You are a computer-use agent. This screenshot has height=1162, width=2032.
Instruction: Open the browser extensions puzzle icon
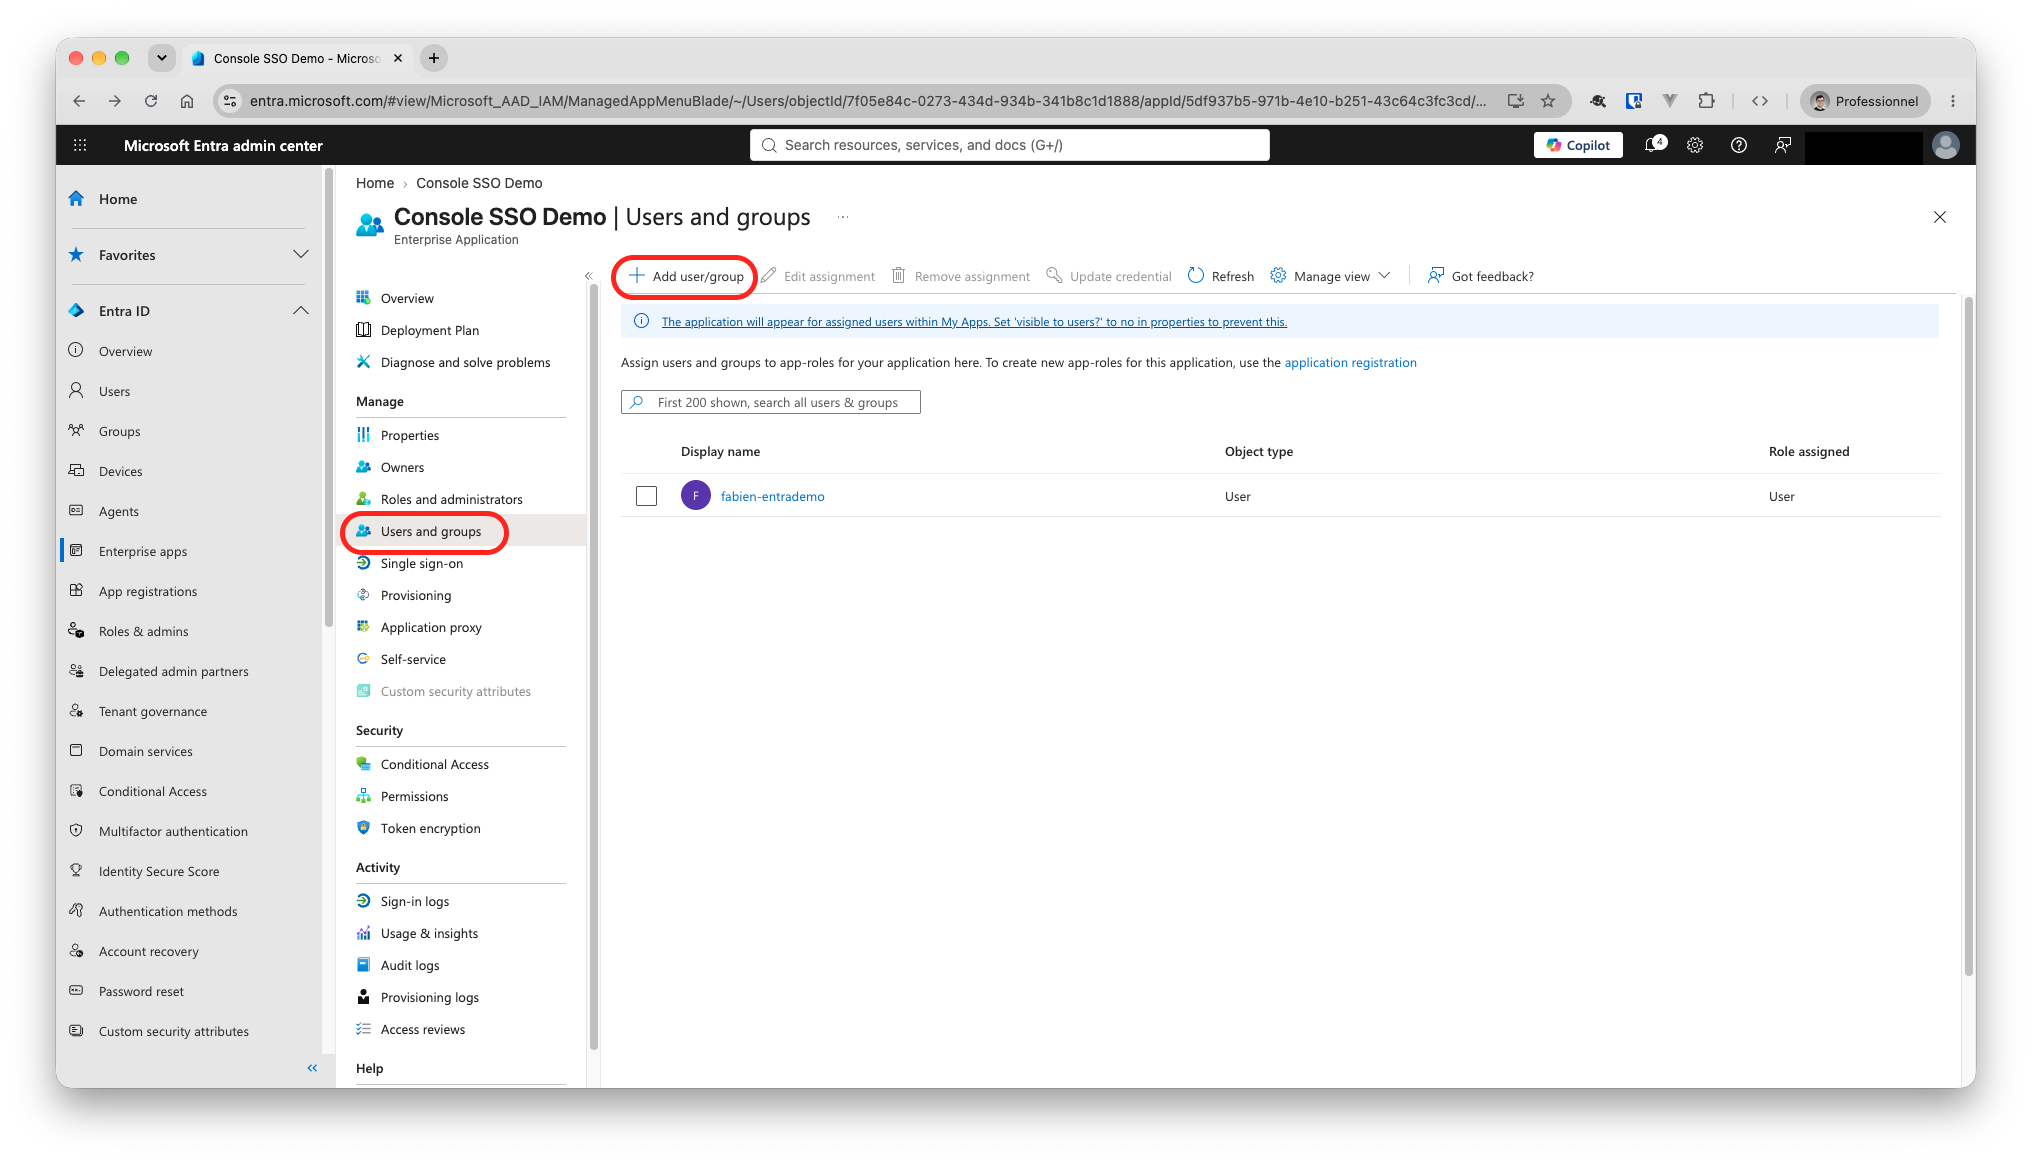pos(1707,101)
